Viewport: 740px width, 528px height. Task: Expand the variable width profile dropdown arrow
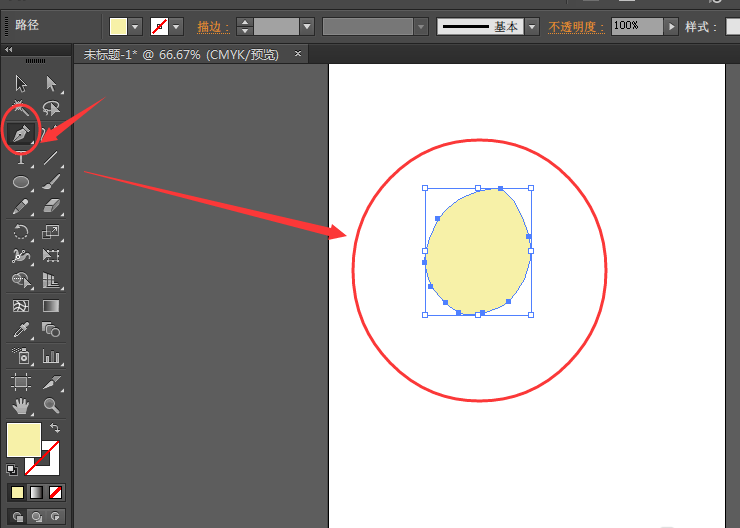pos(421,26)
